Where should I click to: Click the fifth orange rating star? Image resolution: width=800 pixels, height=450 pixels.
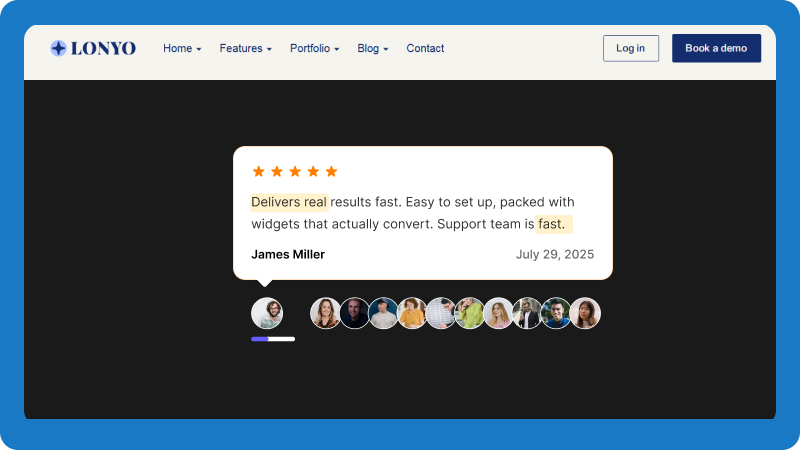331,171
